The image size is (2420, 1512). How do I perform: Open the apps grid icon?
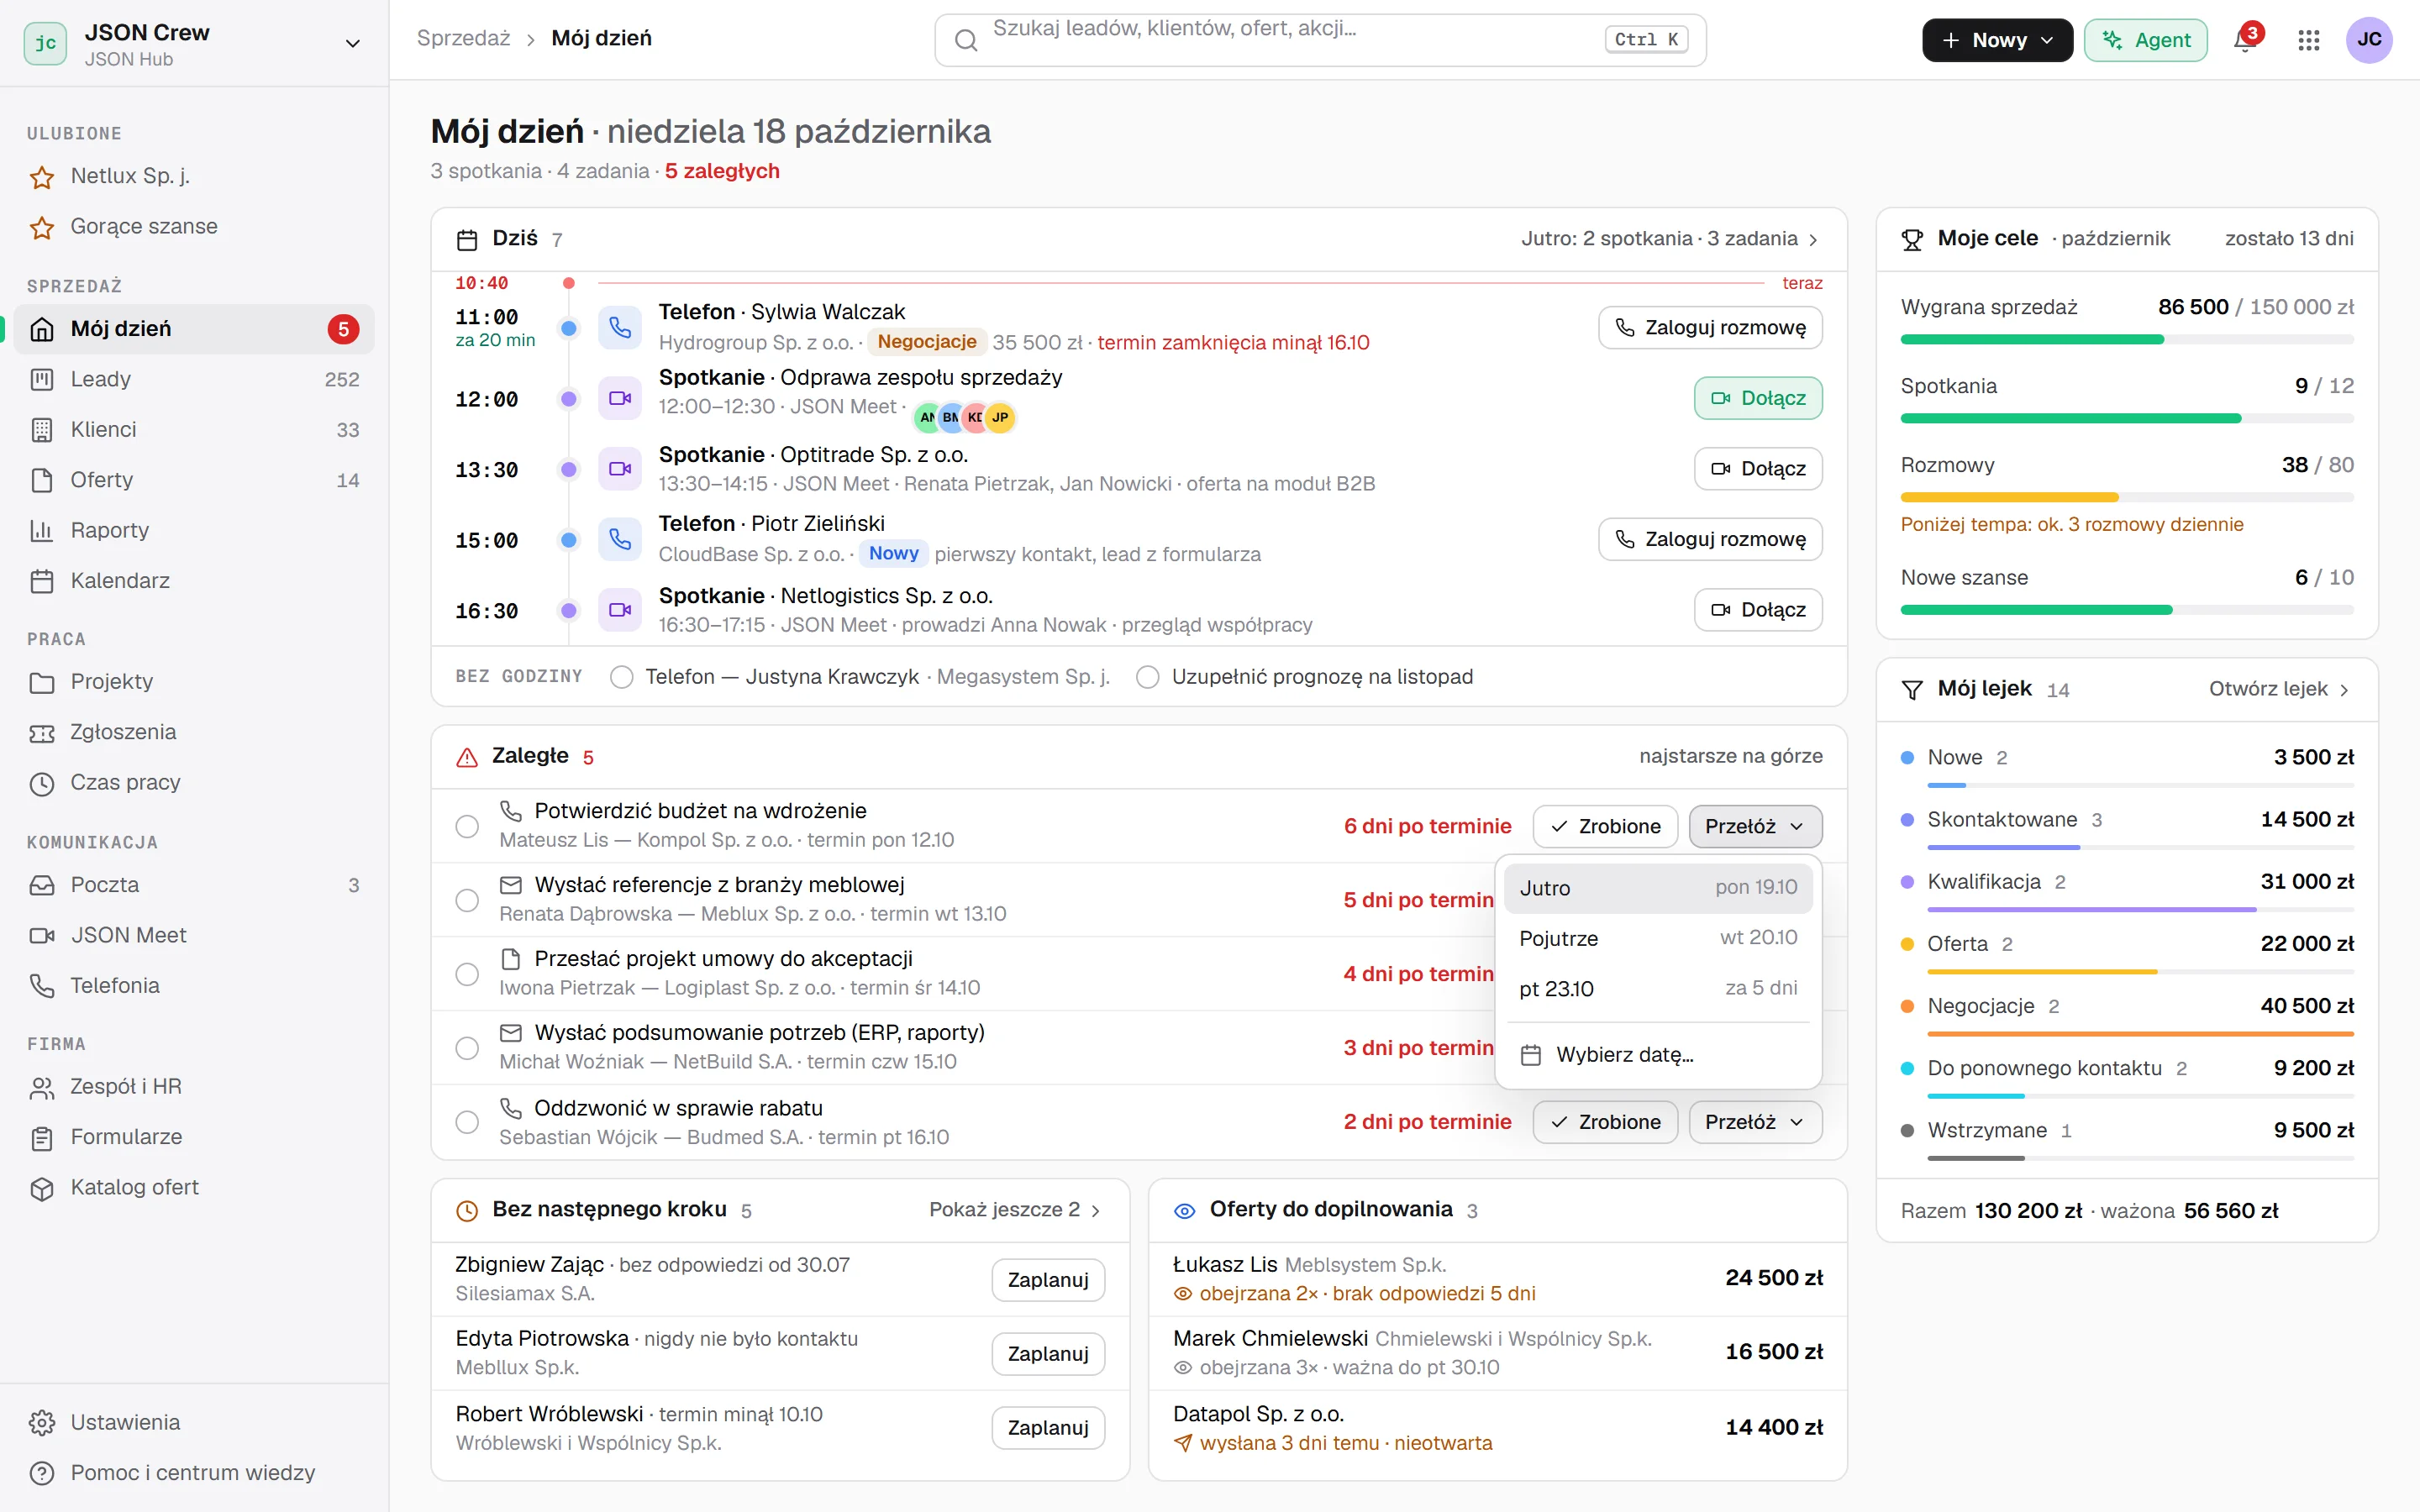click(x=2308, y=40)
